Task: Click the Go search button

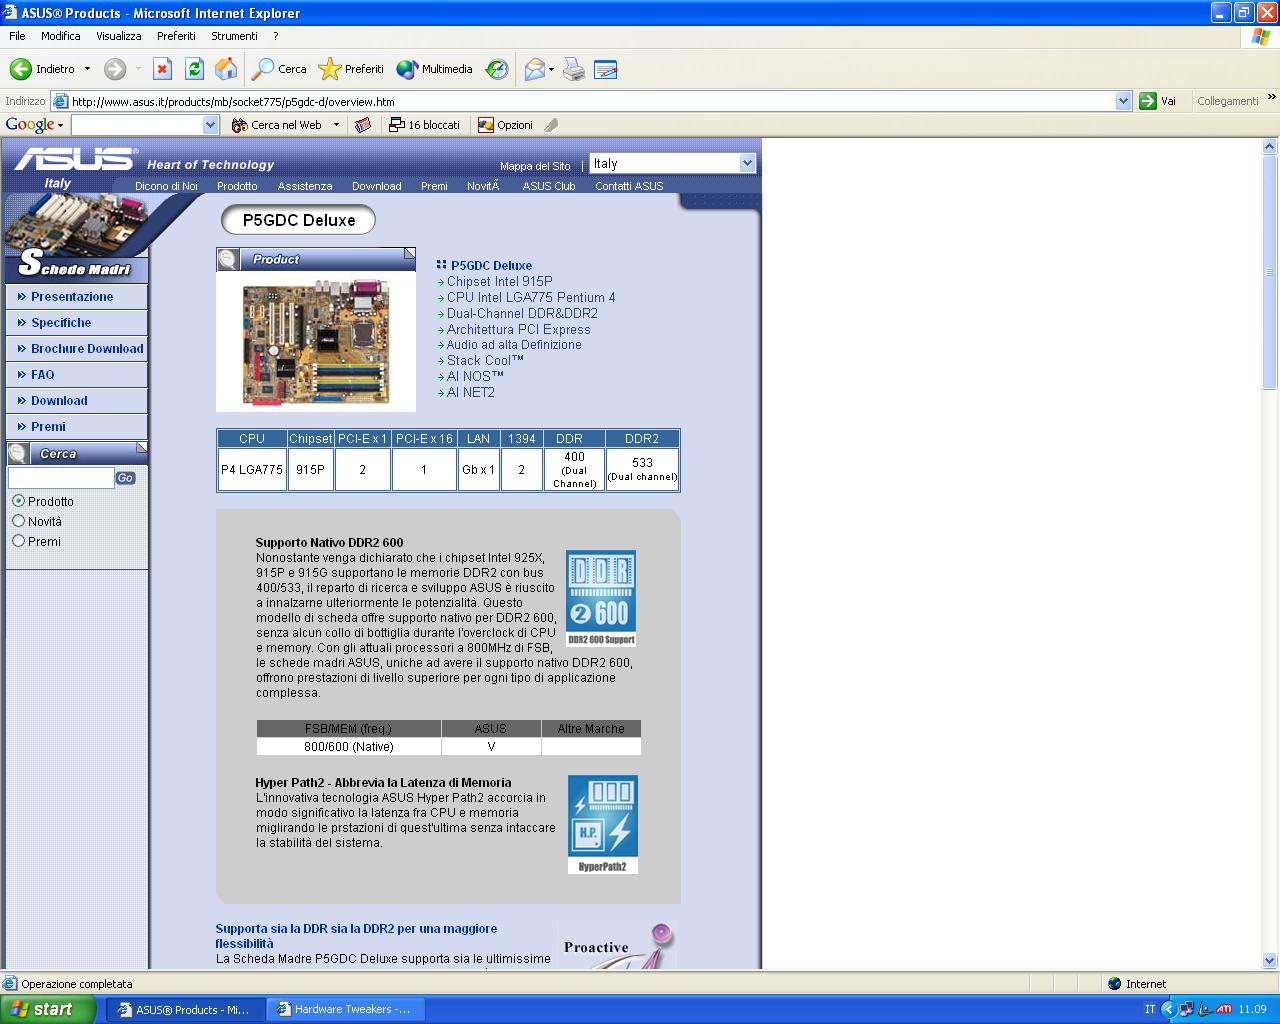Action: click(125, 478)
